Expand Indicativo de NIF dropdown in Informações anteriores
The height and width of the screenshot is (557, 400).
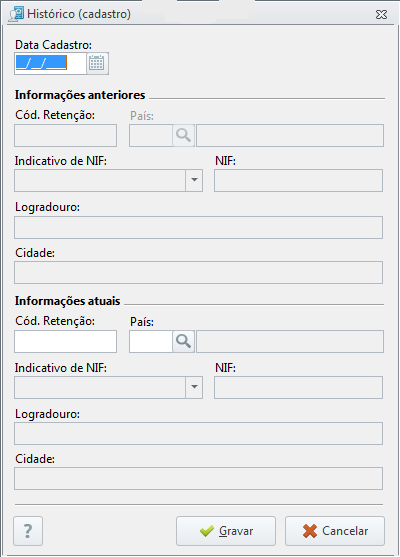pyautogui.click(x=194, y=180)
